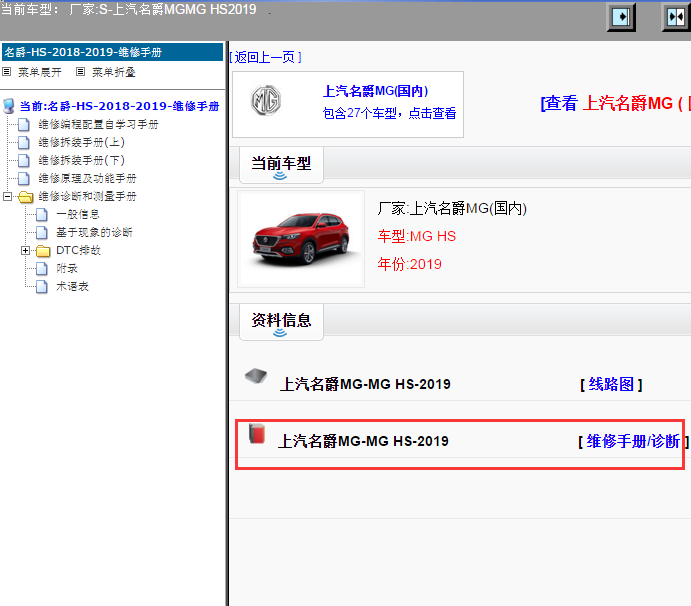Click the computer icon beside 当前:名爵-HS-2018-2019-维修手册
The image size is (691, 606).
click(x=8, y=106)
